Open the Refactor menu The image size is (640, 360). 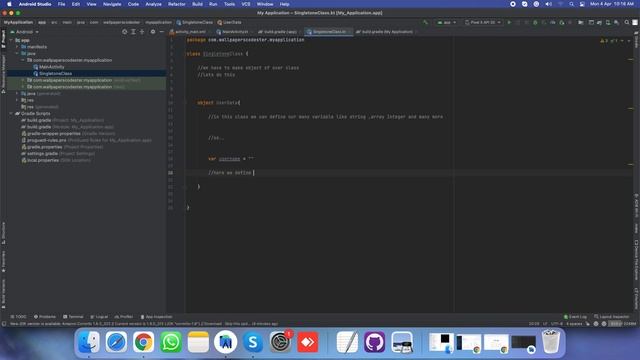177,4
